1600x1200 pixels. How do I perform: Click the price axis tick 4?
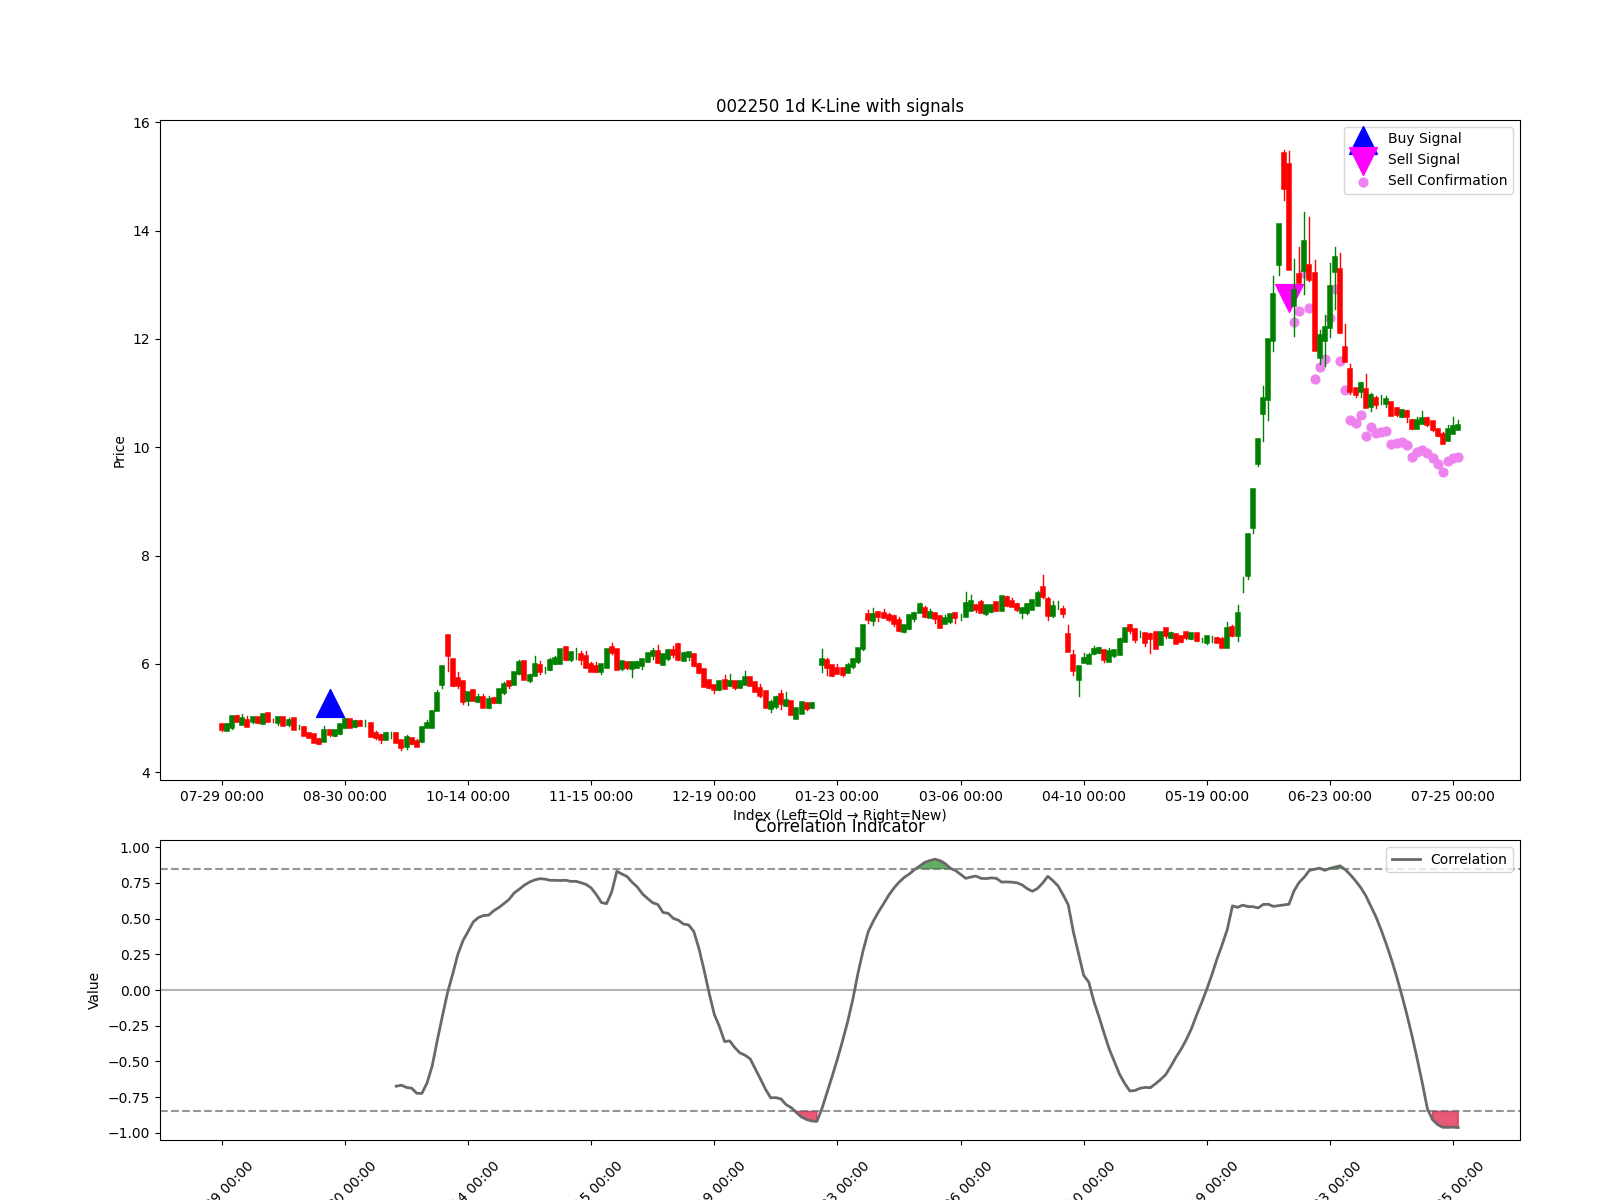pos(145,773)
